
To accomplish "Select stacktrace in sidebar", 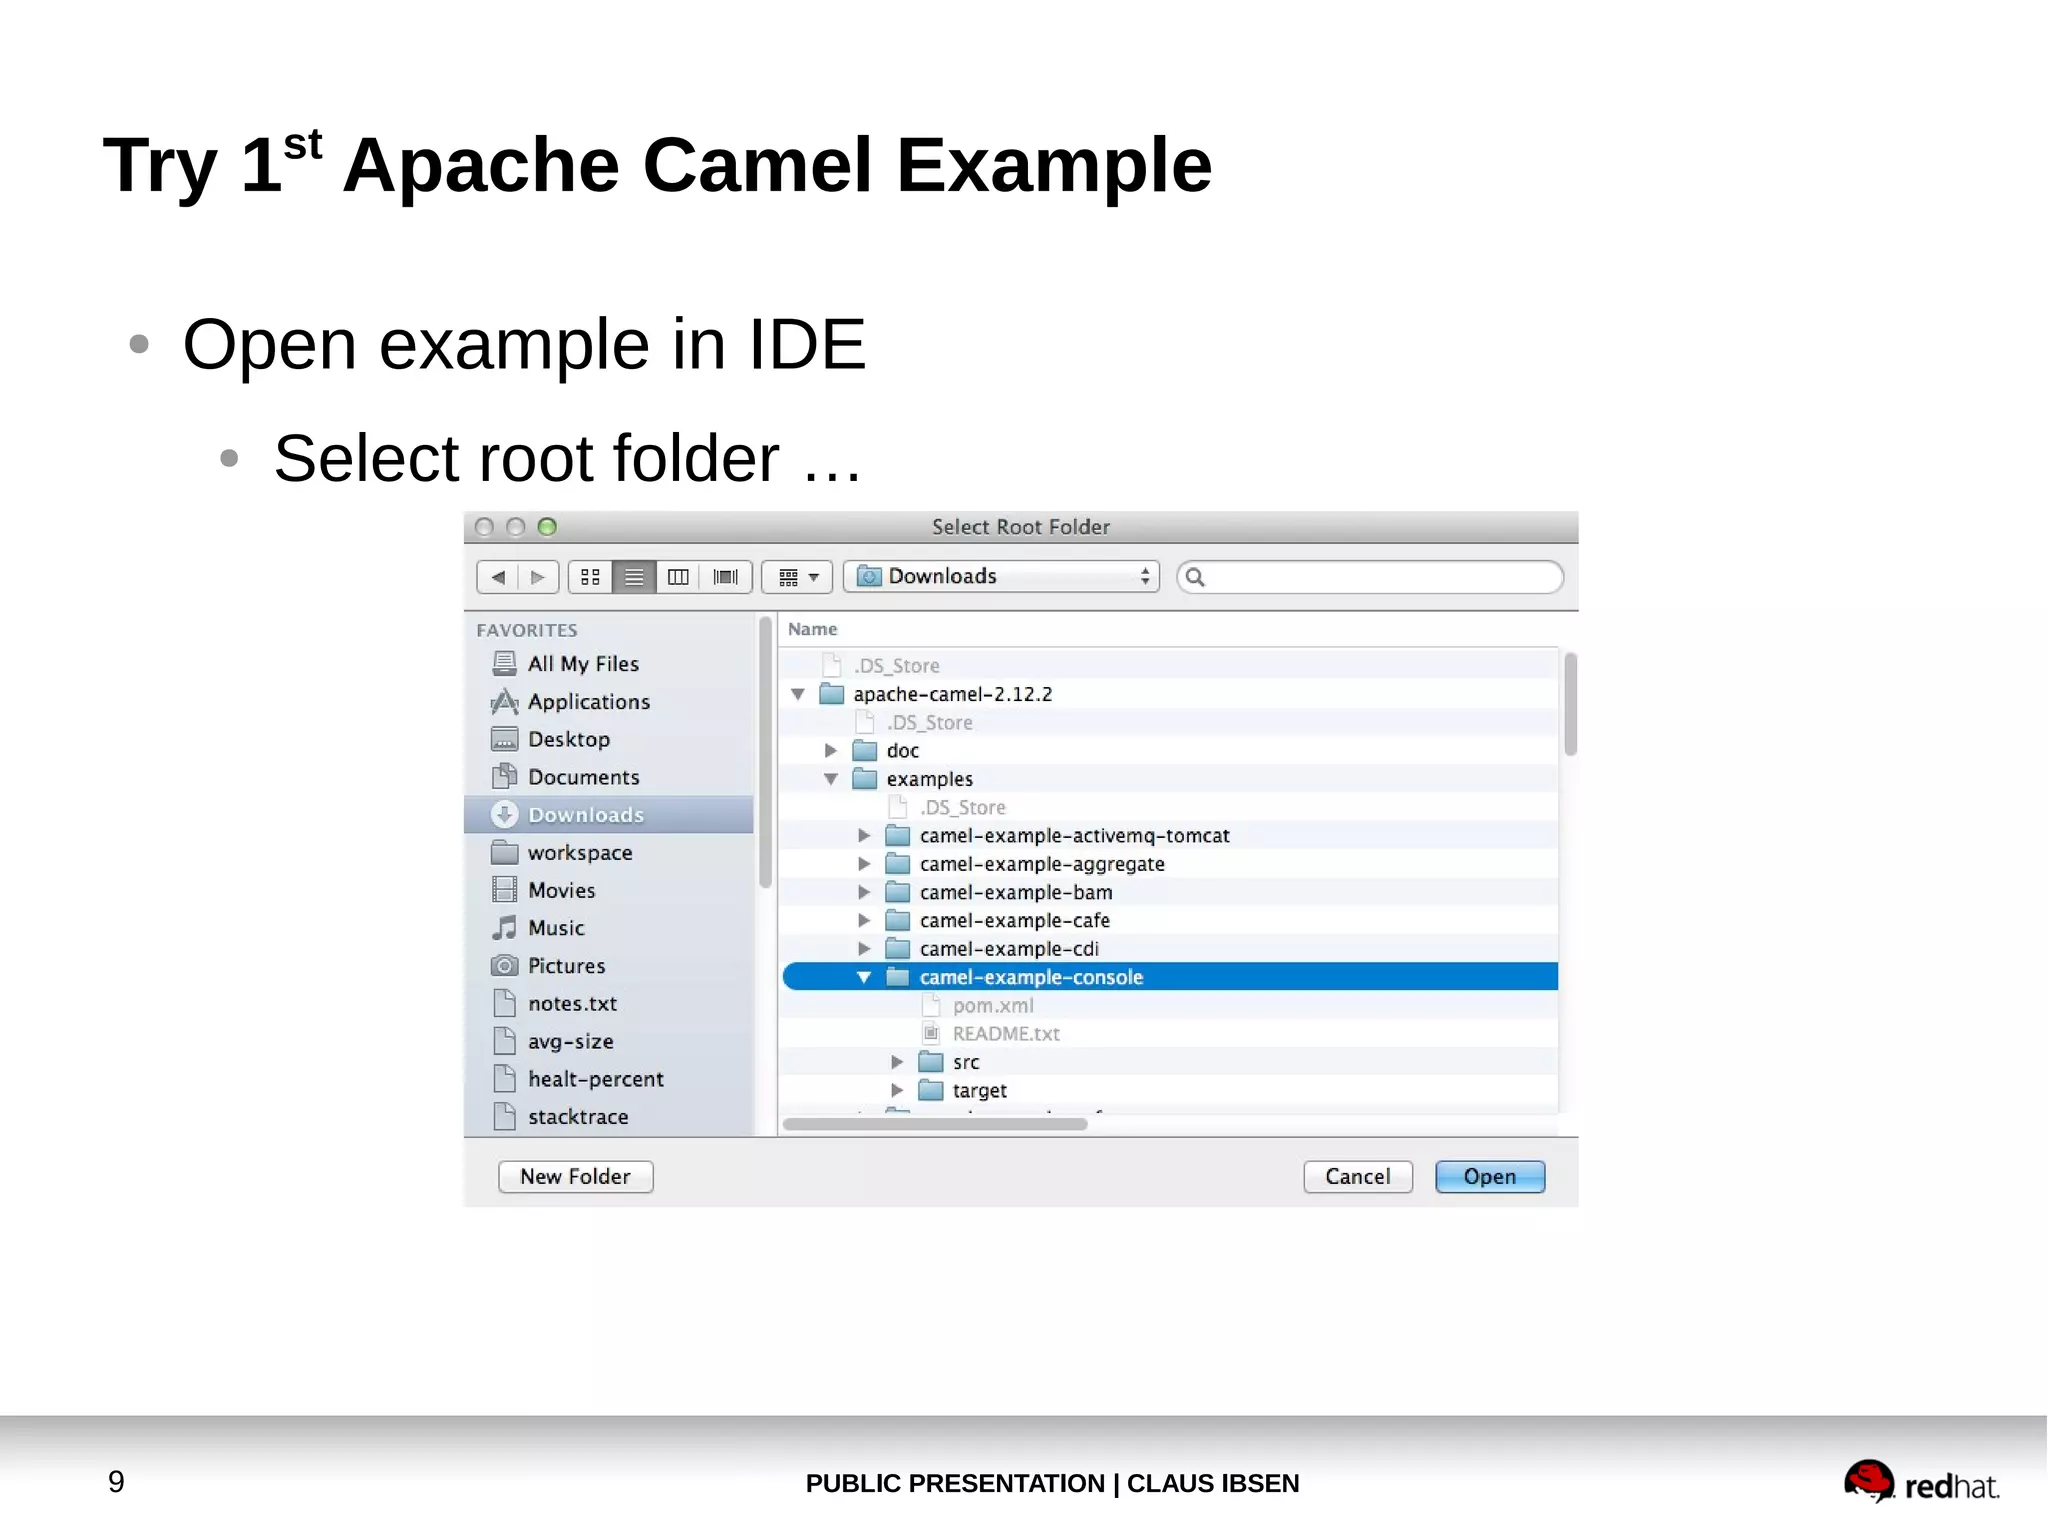I will coord(609,1117).
